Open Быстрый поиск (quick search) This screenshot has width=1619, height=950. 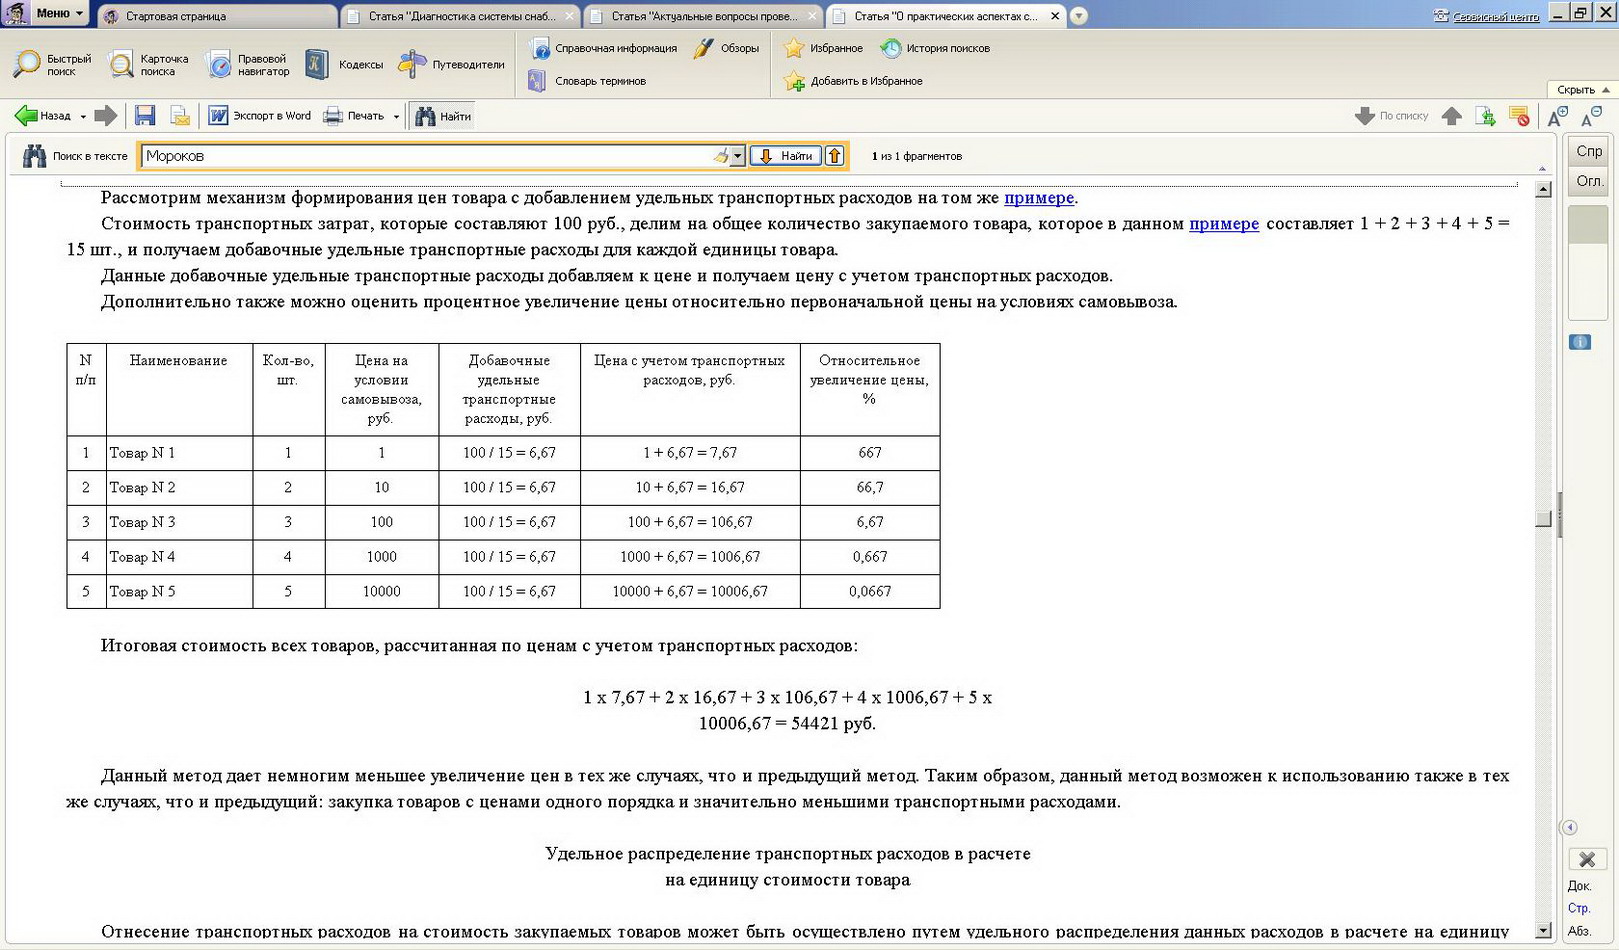(x=52, y=65)
